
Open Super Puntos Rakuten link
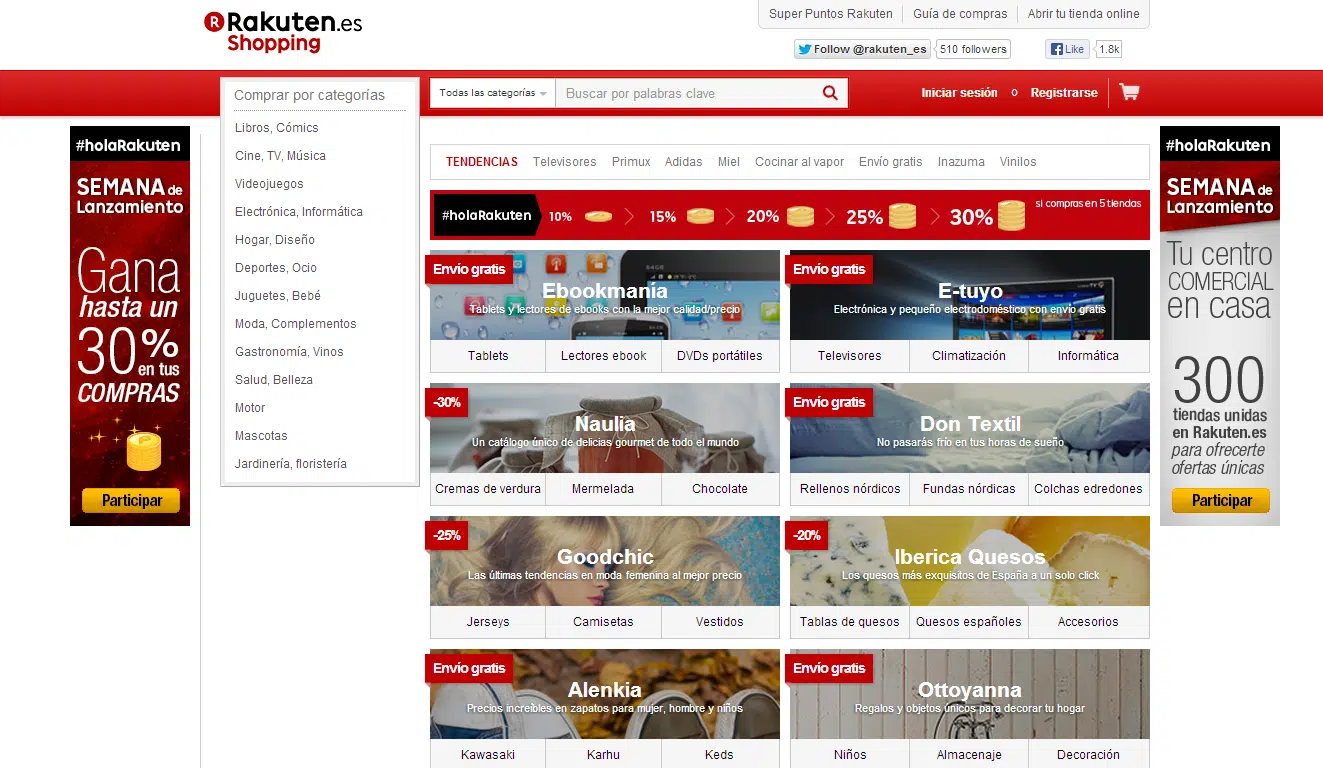831,14
